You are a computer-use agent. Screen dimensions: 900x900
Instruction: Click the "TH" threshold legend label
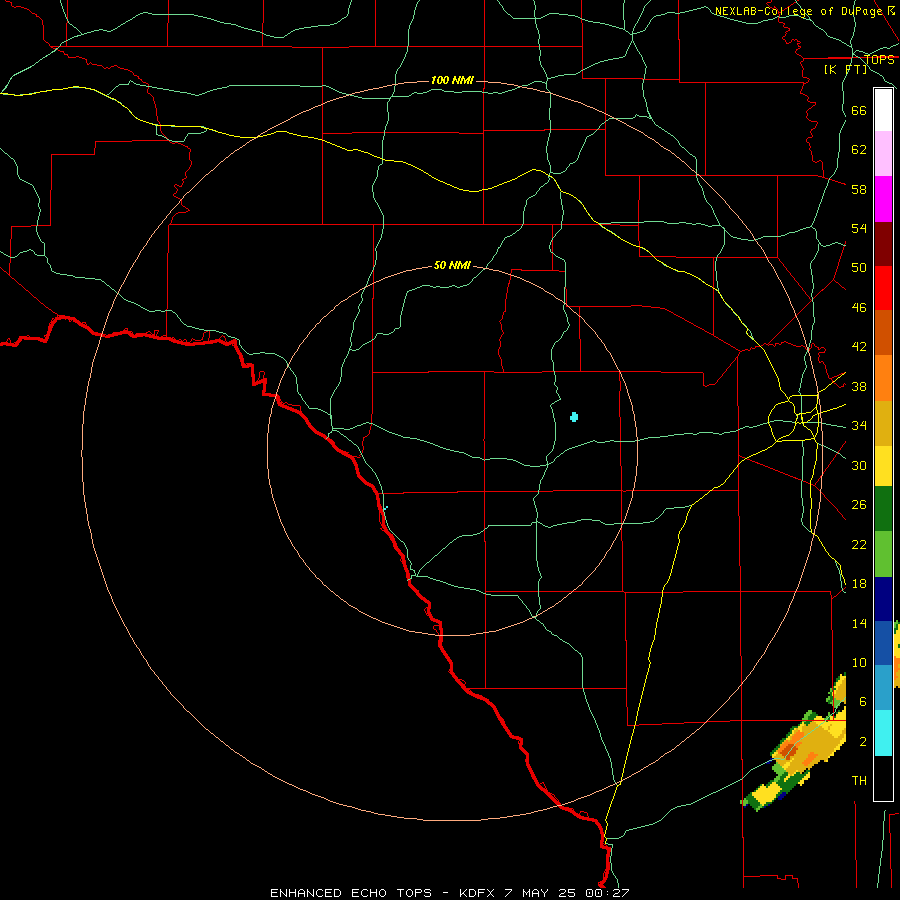859,781
